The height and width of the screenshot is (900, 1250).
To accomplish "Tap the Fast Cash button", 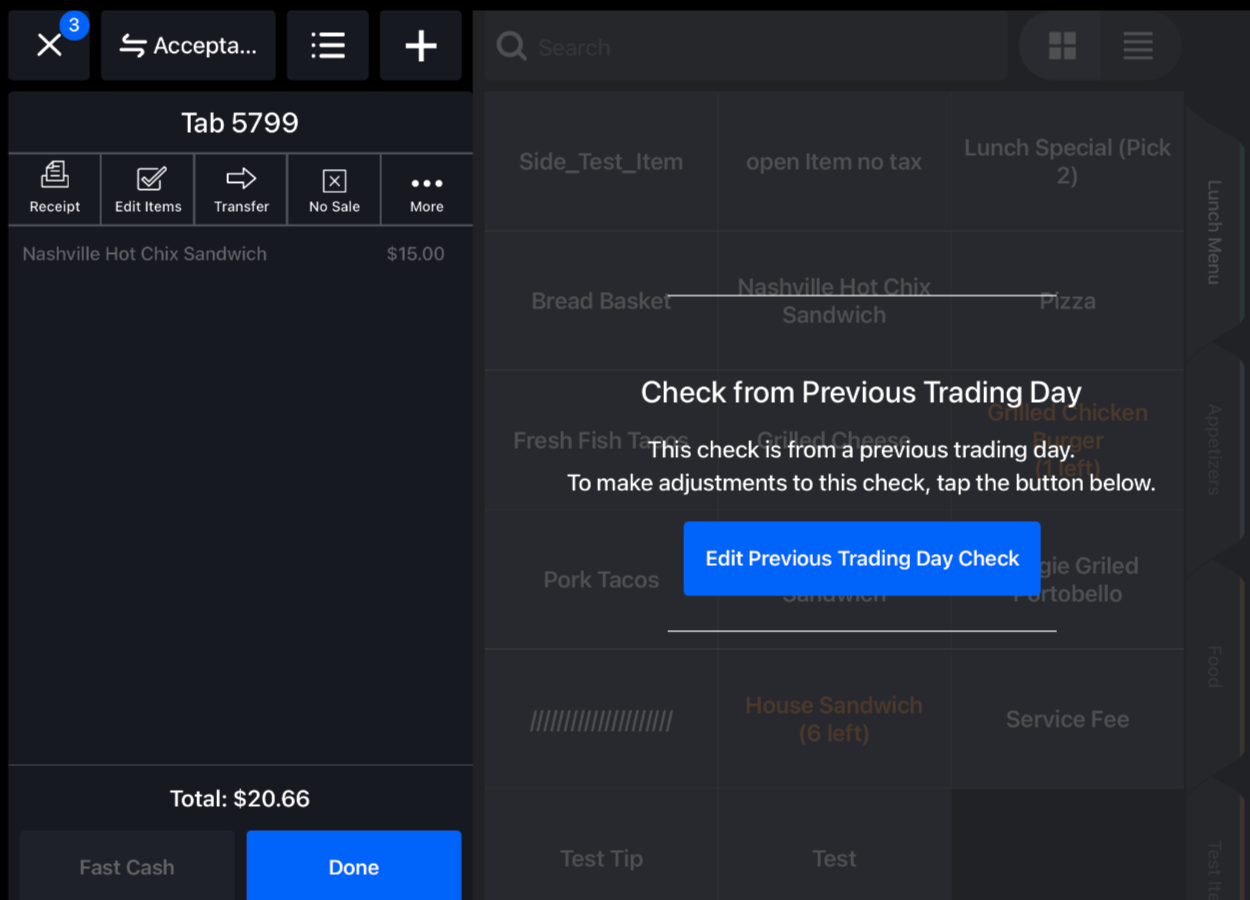I will 126,866.
